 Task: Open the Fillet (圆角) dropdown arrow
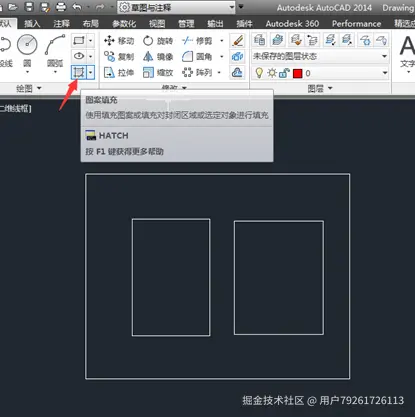click(x=222, y=56)
